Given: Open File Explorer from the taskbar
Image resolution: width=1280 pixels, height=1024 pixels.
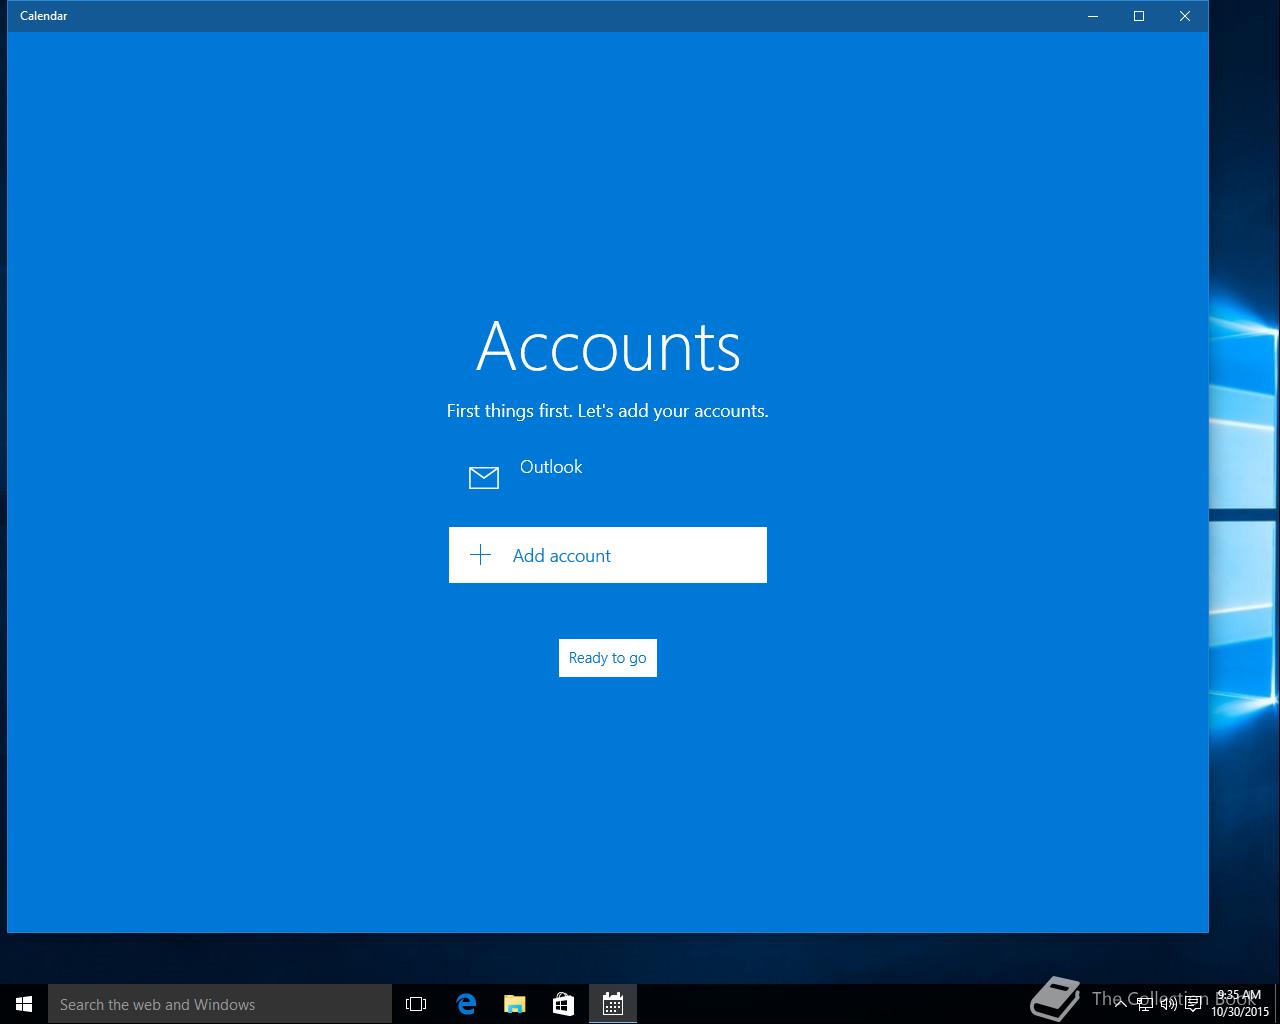Looking at the screenshot, I should point(515,1004).
